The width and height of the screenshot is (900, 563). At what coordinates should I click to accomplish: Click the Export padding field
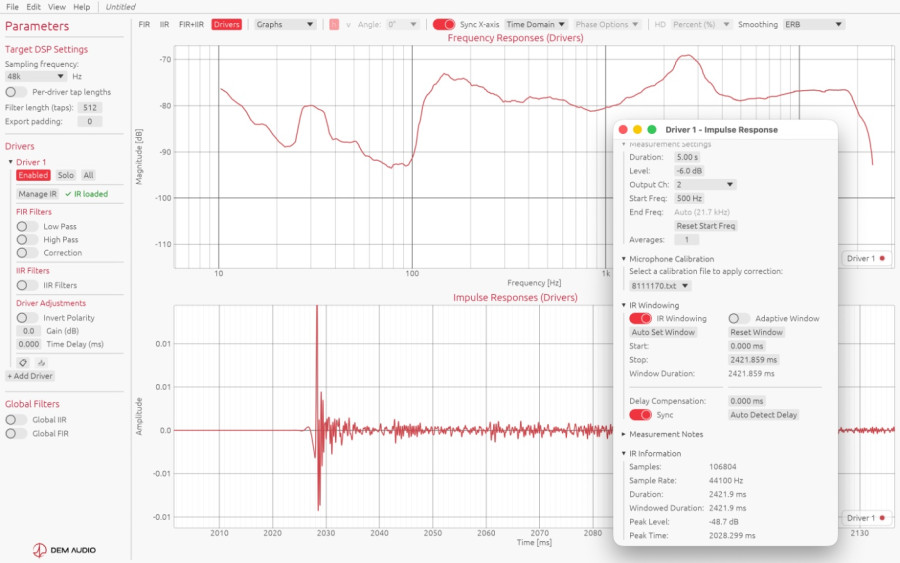90,121
